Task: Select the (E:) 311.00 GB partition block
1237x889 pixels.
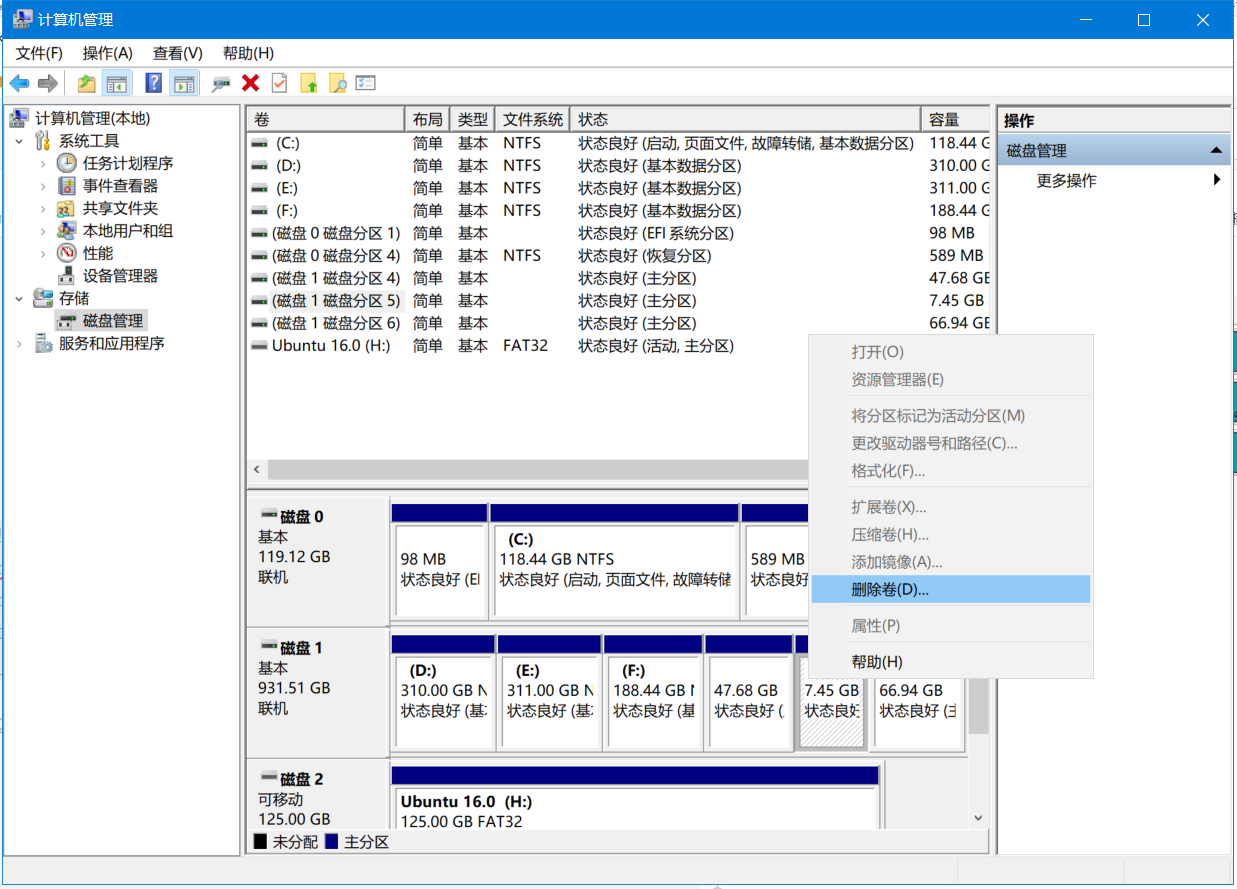Action: [549, 691]
